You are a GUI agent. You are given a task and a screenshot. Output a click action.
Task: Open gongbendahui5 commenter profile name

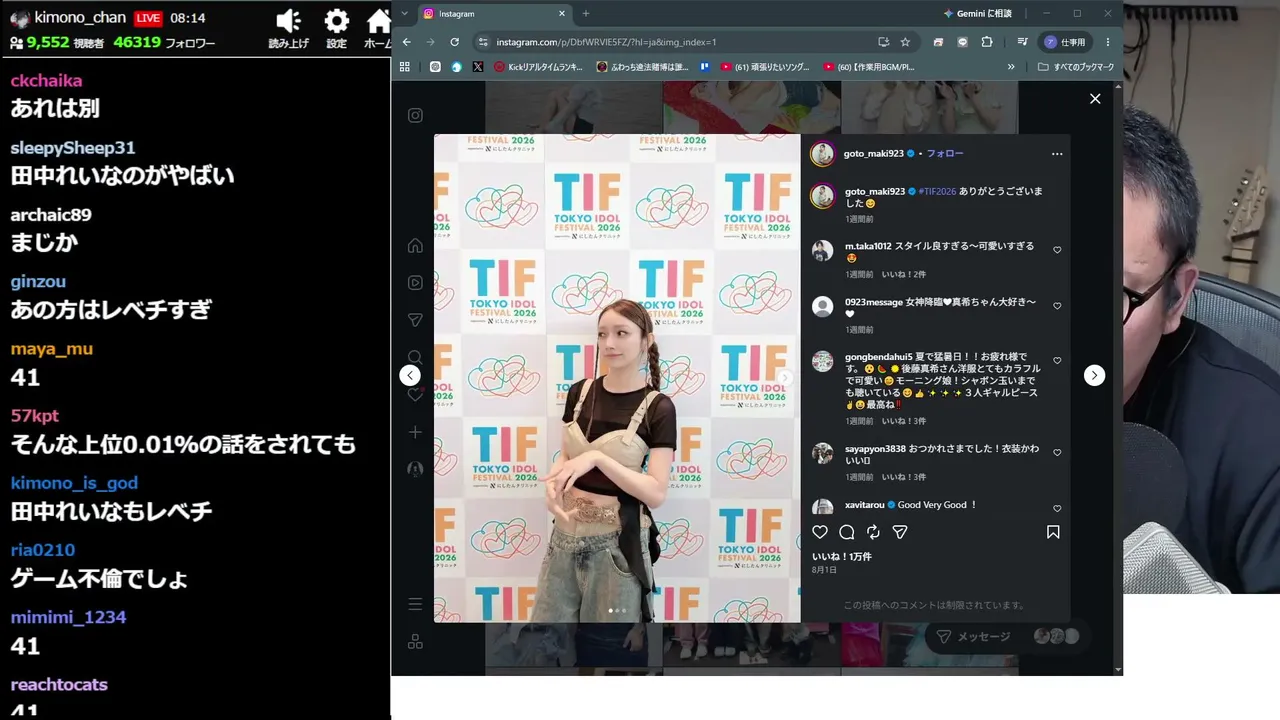click(880, 357)
